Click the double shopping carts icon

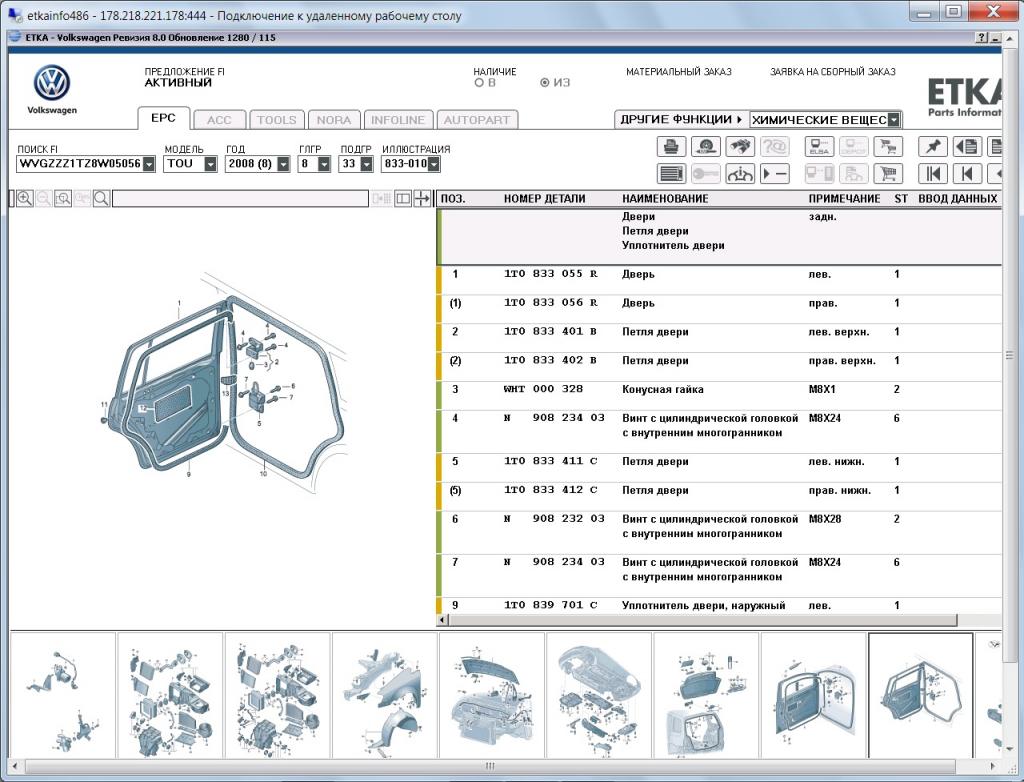[x=888, y=146]
